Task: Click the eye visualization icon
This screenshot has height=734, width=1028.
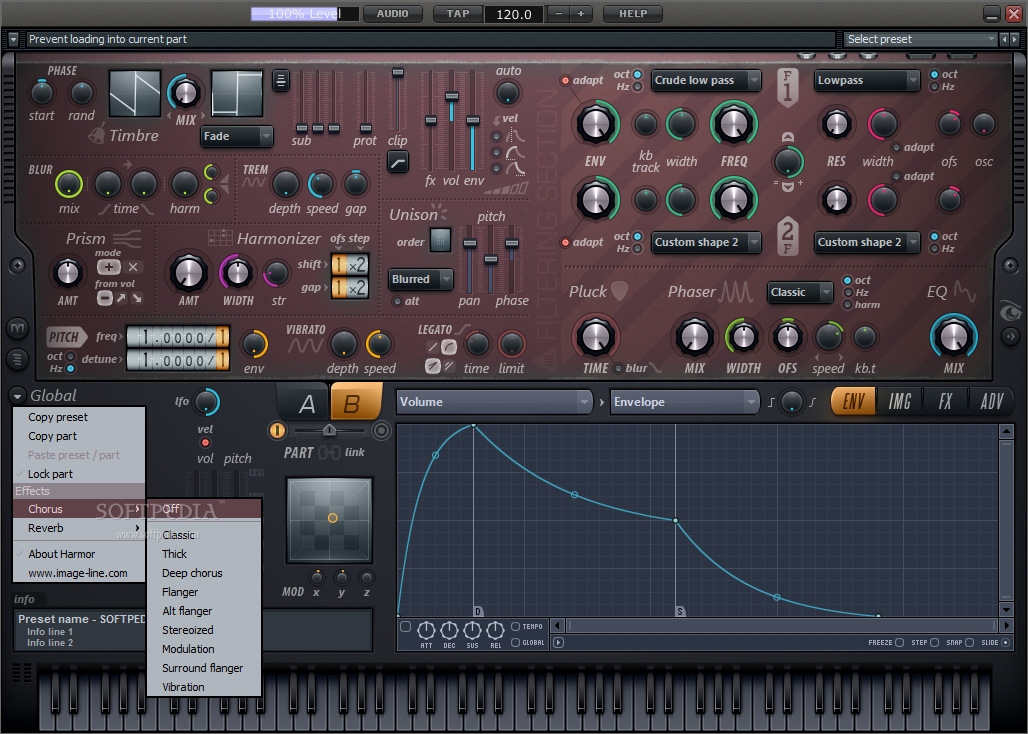Action: (x=1010, y=313)
